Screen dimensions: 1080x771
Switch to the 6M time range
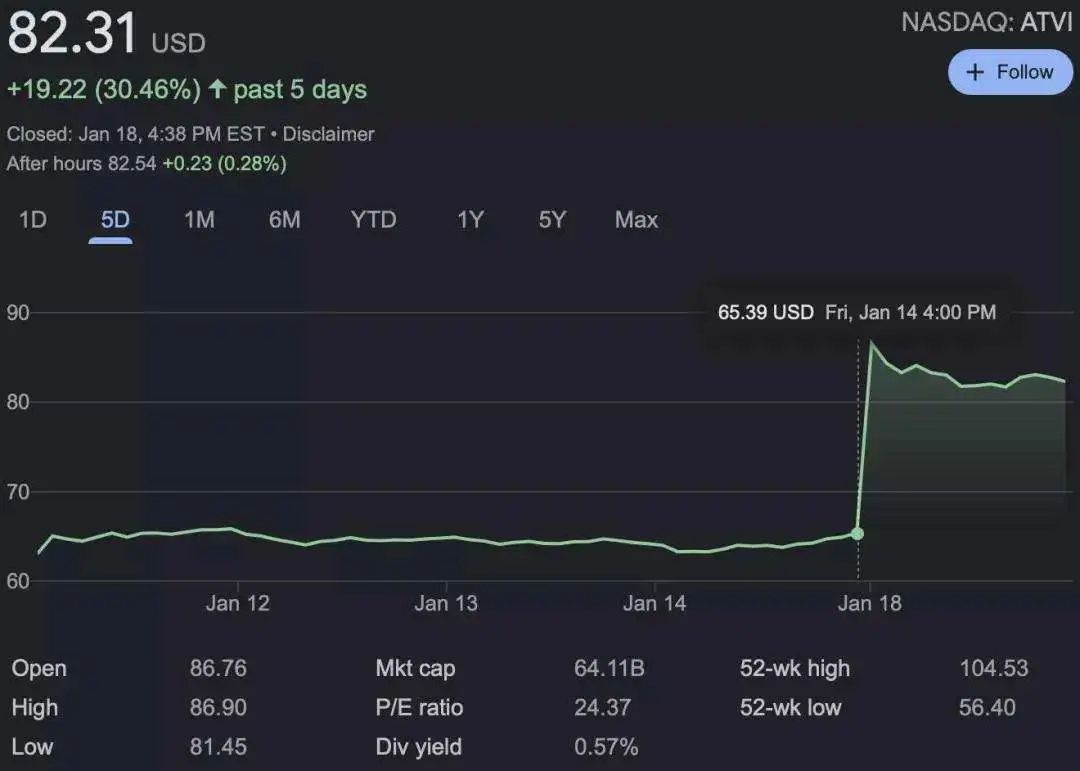(x=284, y=220)
